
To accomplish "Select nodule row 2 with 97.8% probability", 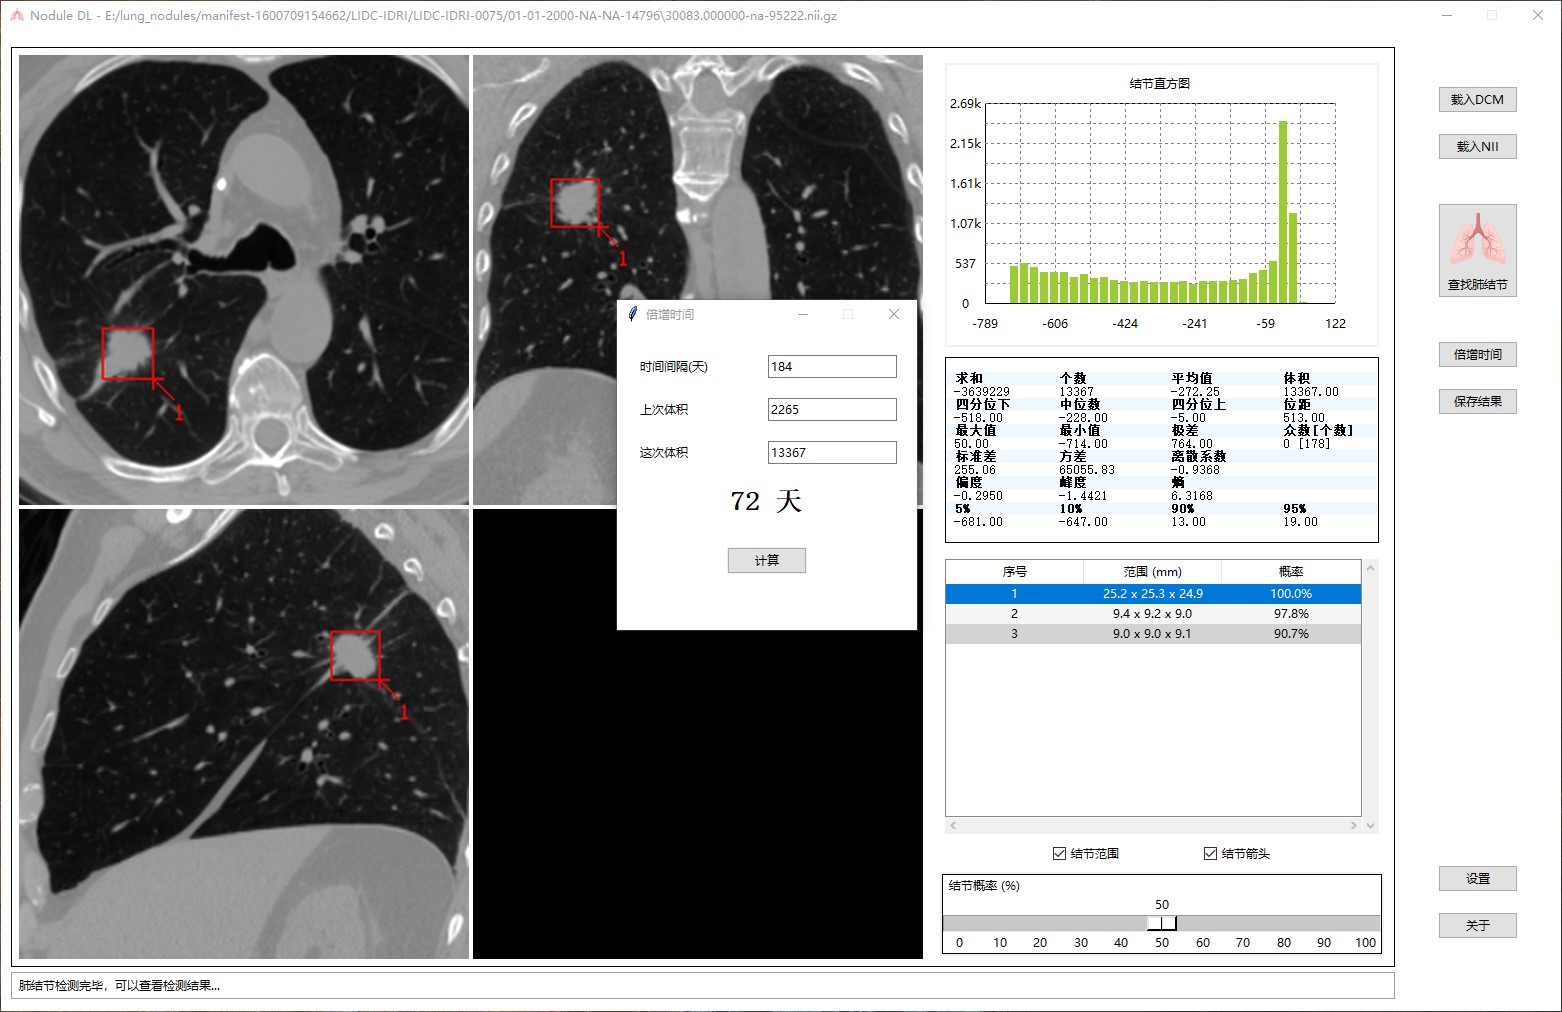I will 1153,614.
